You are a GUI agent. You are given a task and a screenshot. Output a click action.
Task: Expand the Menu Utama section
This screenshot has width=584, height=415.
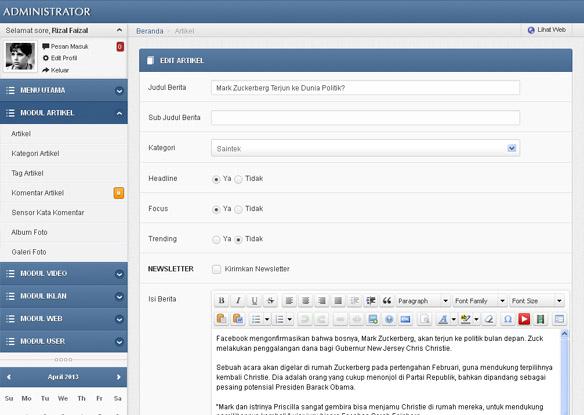coord(64,90)
